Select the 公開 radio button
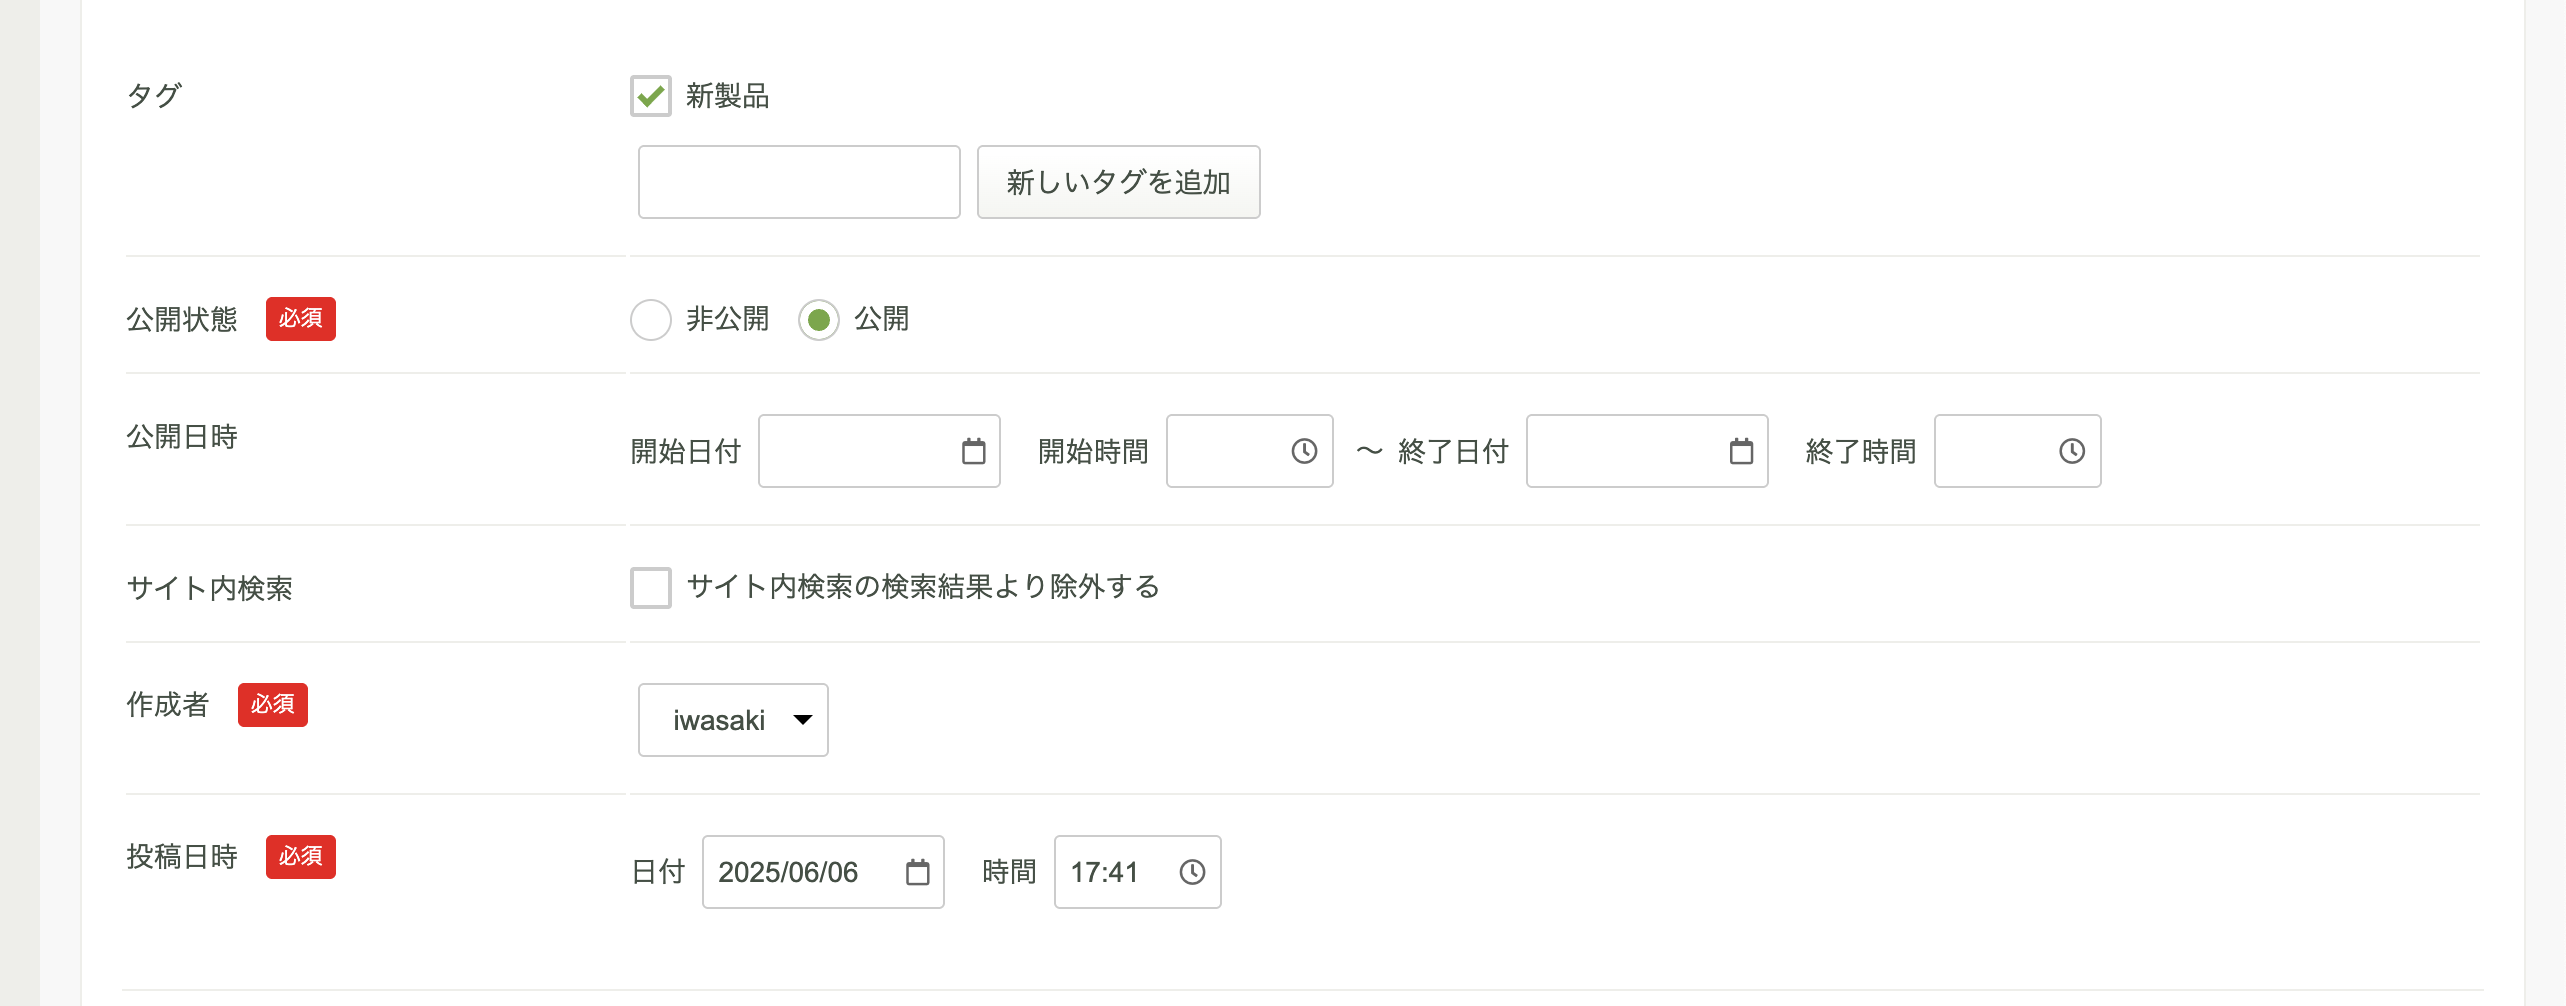 (x=819, y=320)
